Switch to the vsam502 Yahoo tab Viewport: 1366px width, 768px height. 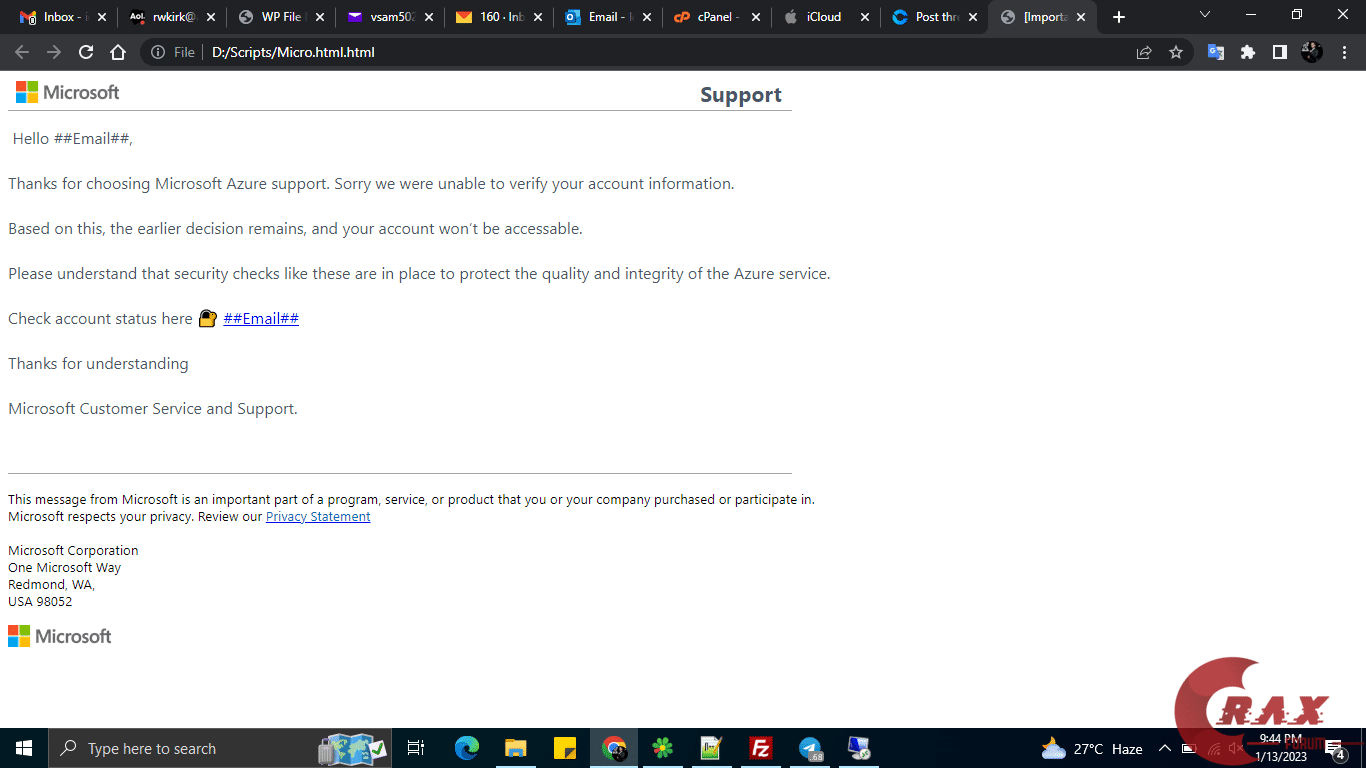tap(389, 17)
